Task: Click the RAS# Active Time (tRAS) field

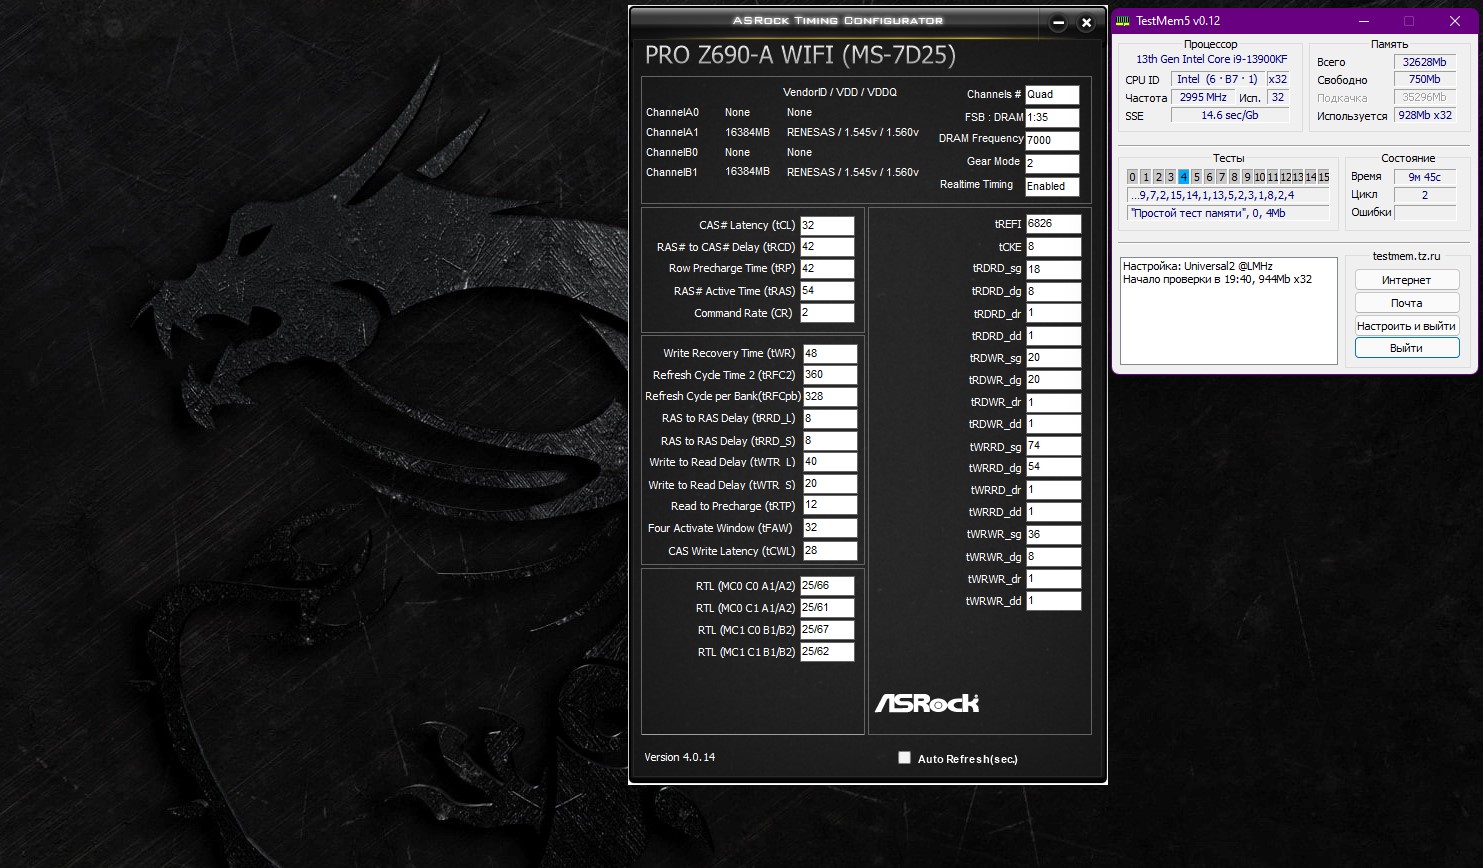Action: point(827,291)
